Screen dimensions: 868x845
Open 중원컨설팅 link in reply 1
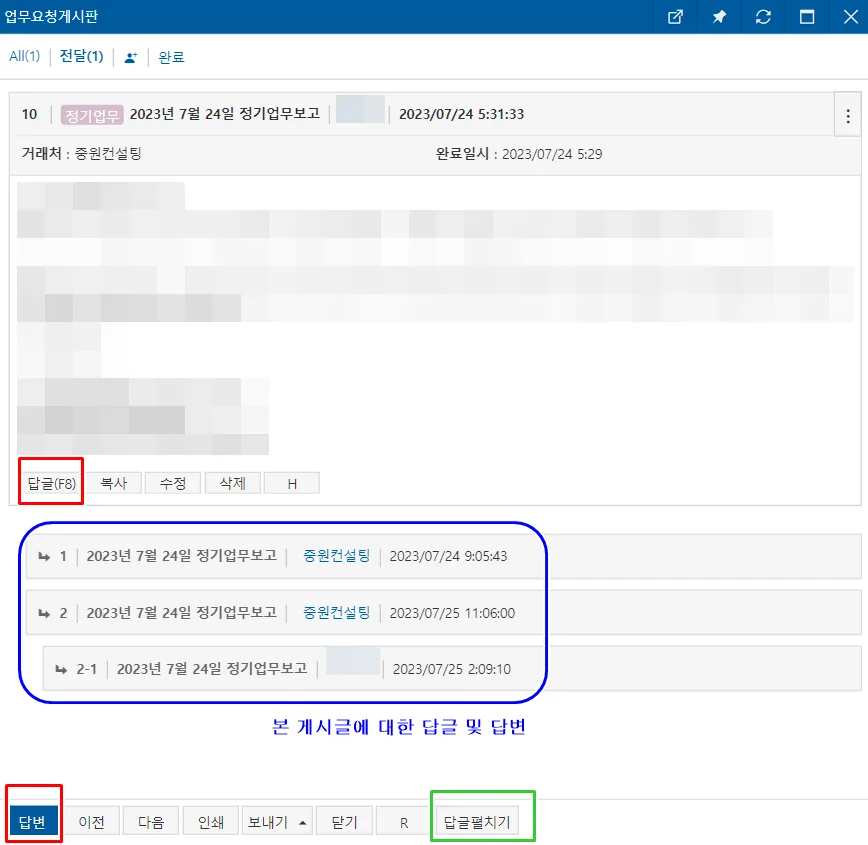(x=336, y=556)
